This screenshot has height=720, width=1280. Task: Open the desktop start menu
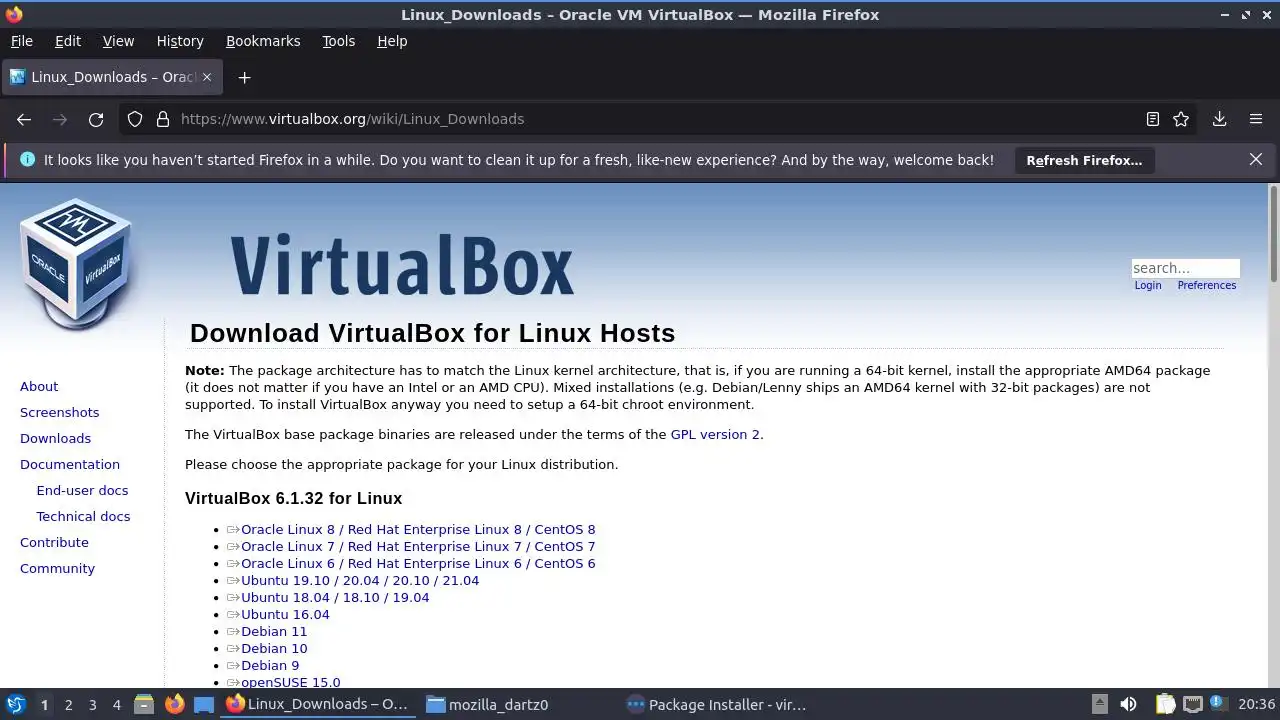click(16, 704)
